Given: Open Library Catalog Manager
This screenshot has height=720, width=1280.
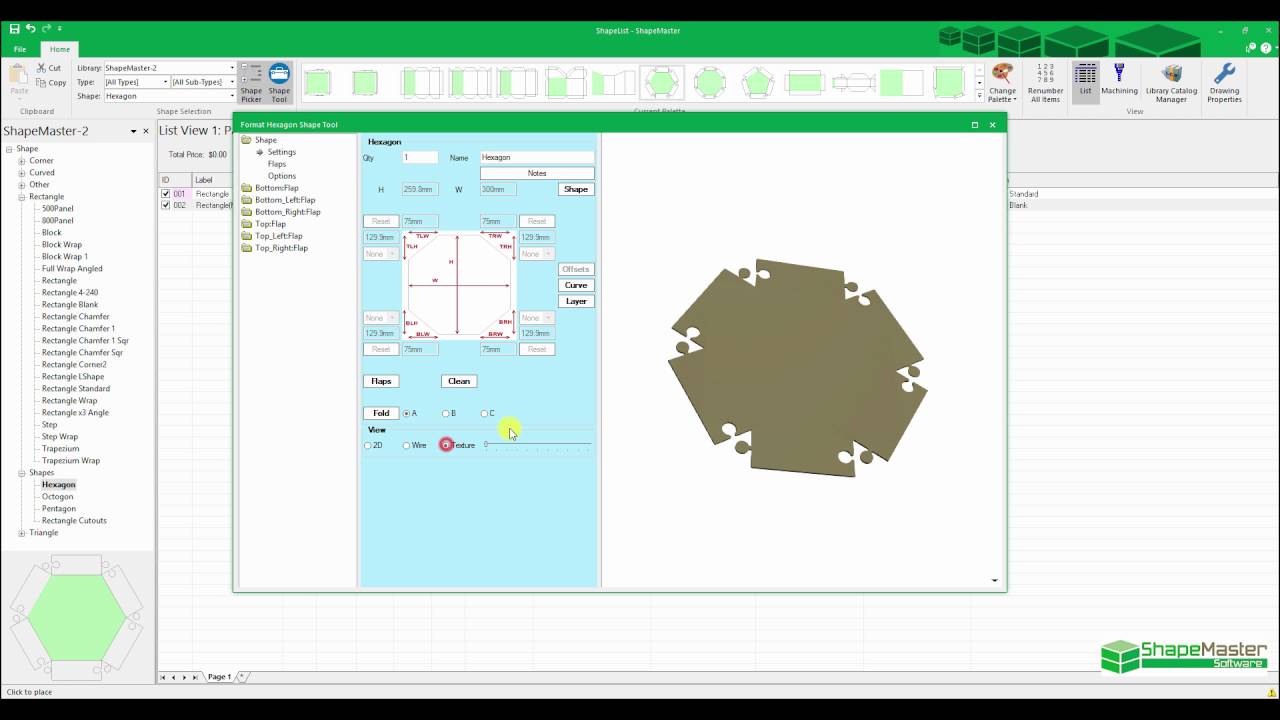Looking at the screenshot, I should point(1171,83).
